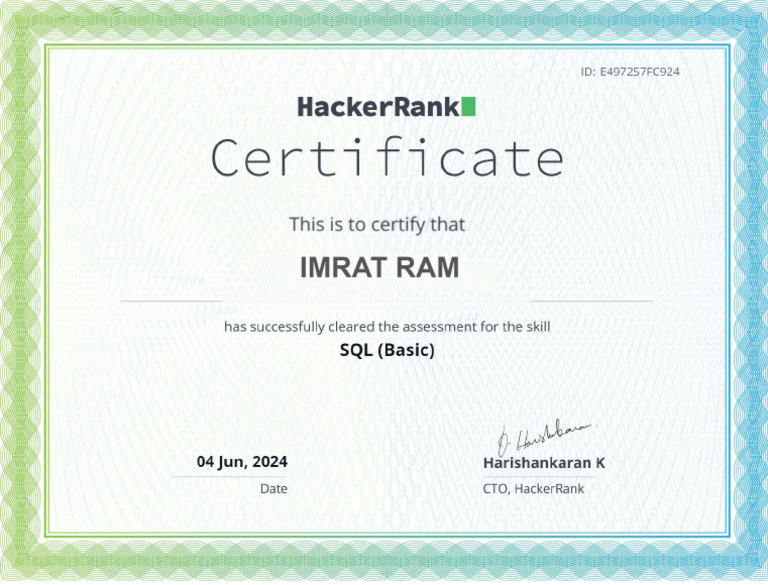Click the 'Date' label
This screenshot has width=768, height=585.
(x=274, y=488)
